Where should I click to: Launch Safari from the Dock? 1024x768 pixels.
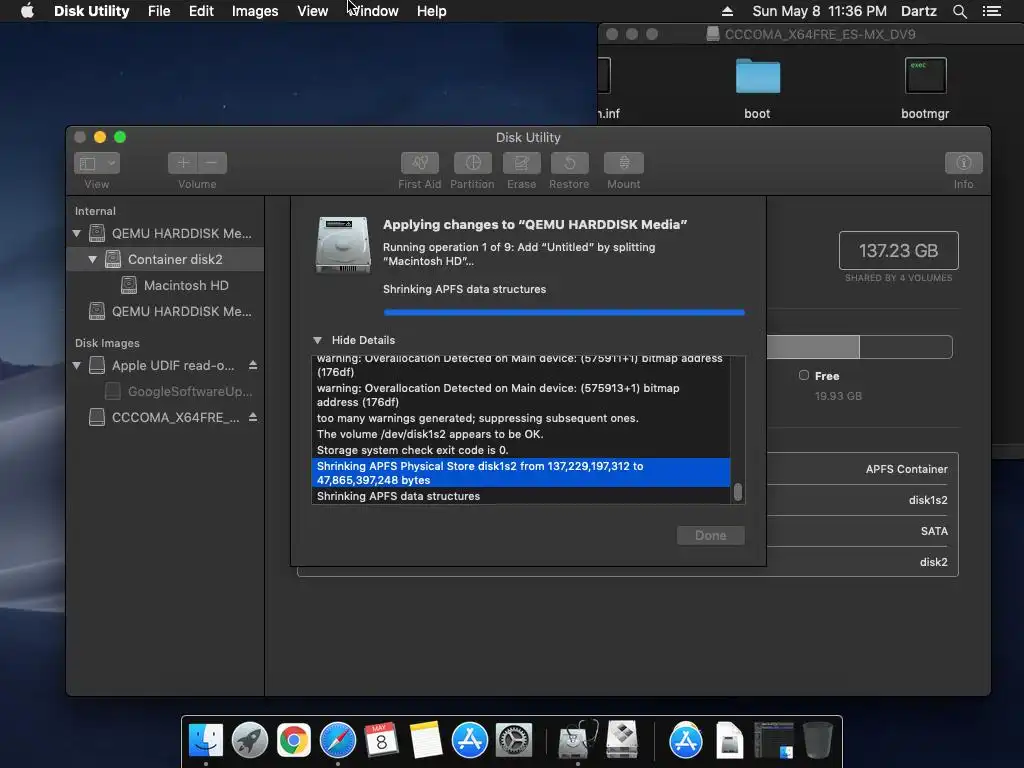338,741
